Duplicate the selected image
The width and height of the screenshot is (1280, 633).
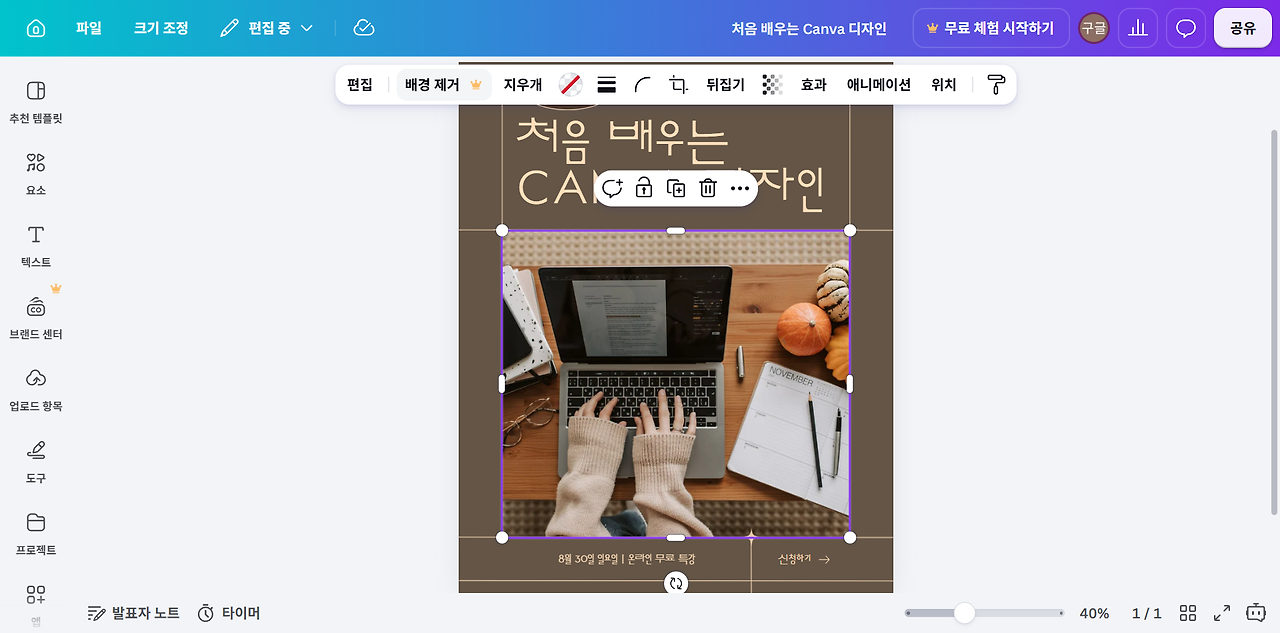676,188
